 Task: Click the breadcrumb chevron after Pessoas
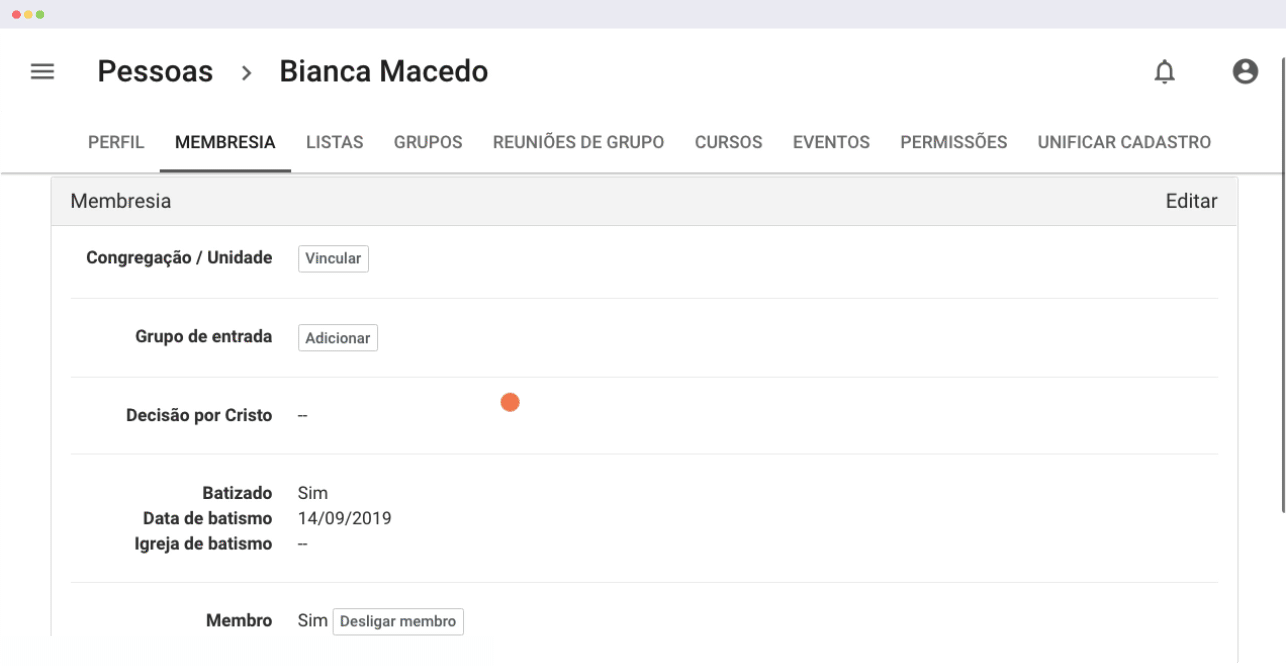(247, 73)
